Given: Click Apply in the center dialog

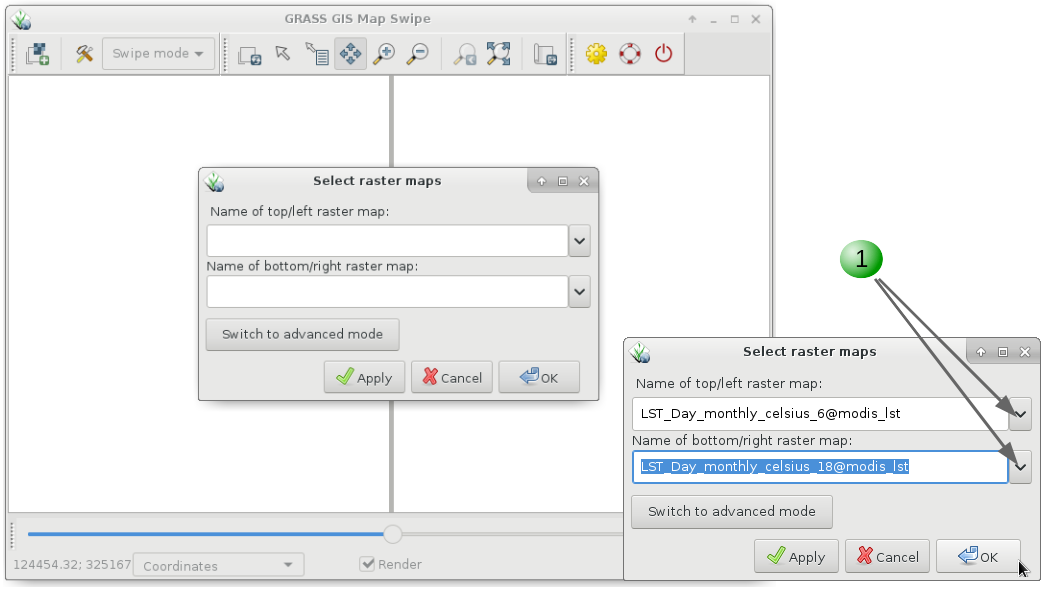Looking at the screenshot, I should point(364,377).
